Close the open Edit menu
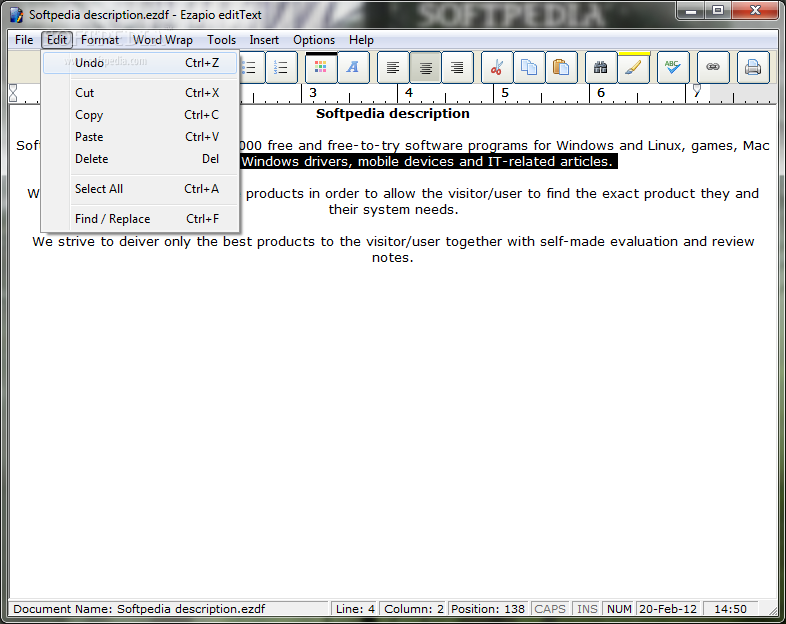 [57, 40]
